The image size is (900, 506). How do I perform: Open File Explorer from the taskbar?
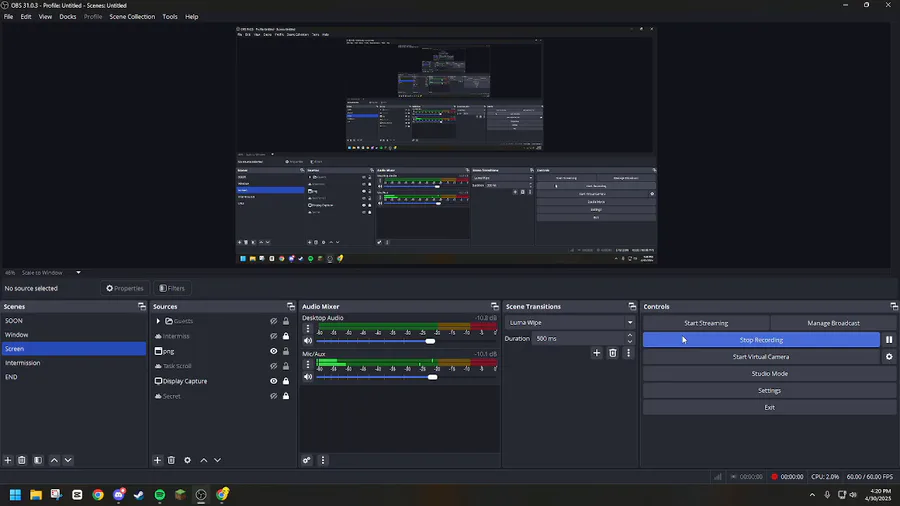click(x=36, y=495)
